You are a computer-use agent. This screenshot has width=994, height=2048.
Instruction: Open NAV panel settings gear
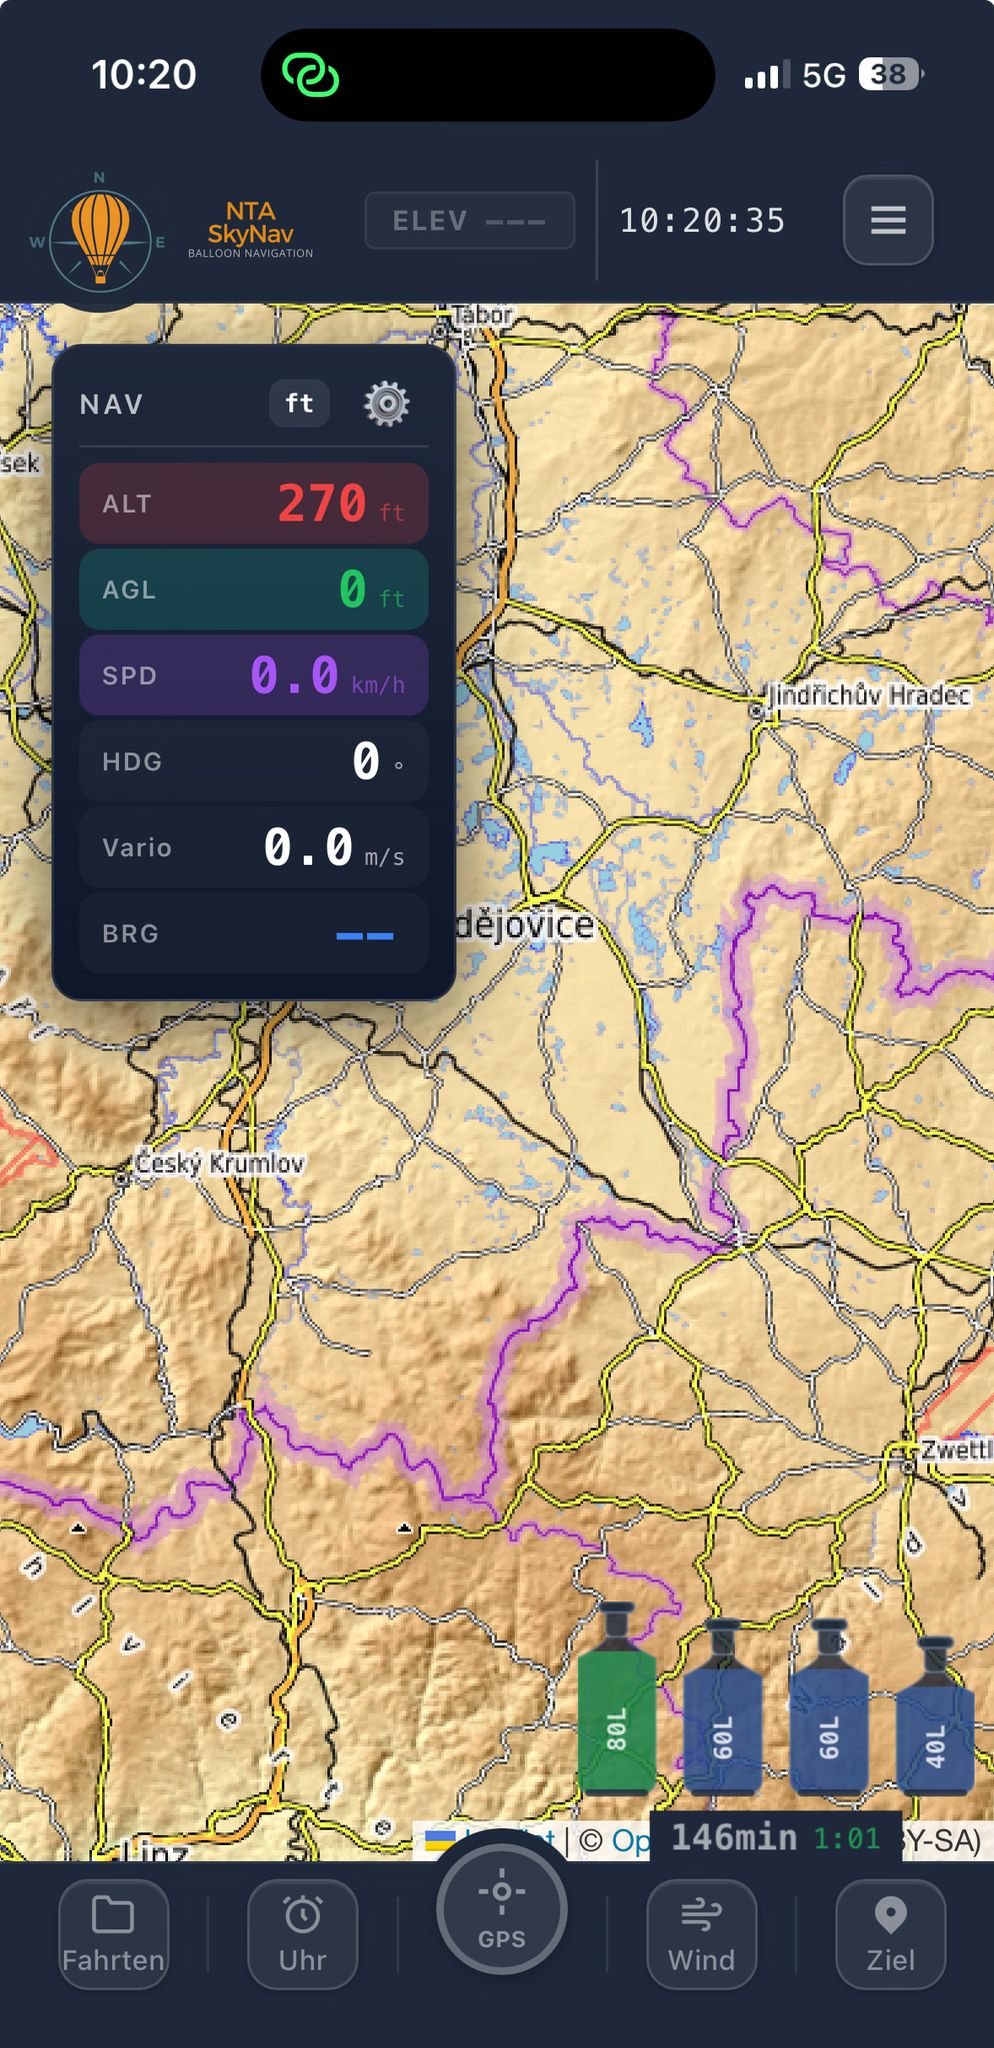[386, 404]
